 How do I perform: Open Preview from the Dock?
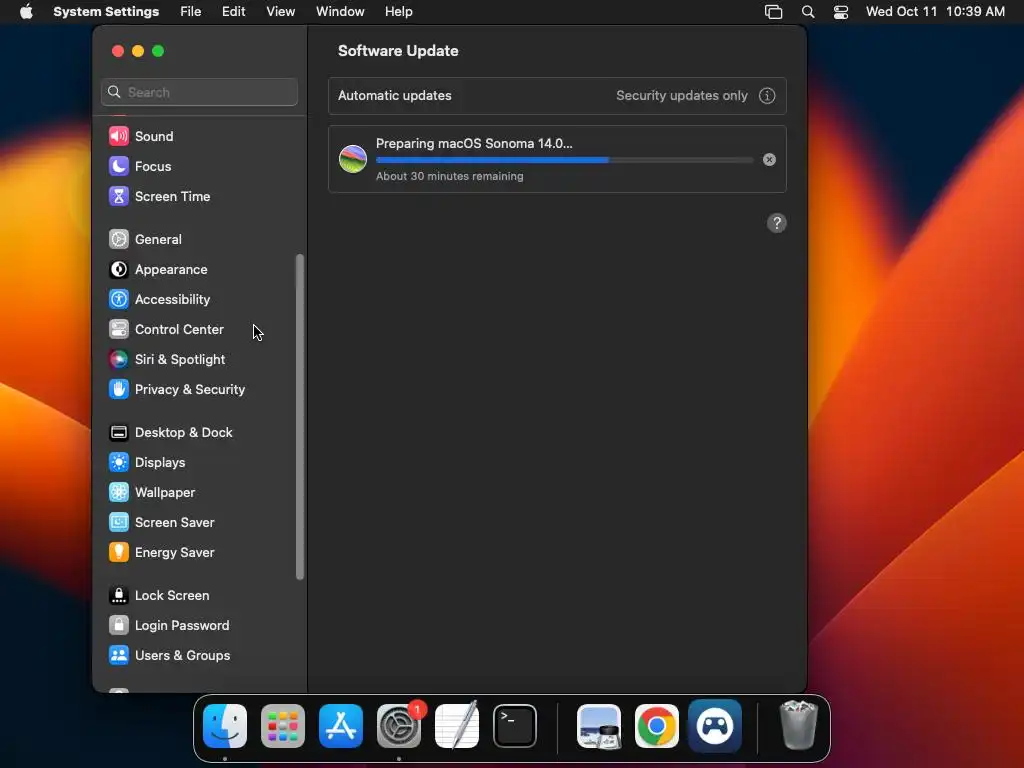pyautogui.click(x=599, y=726)
